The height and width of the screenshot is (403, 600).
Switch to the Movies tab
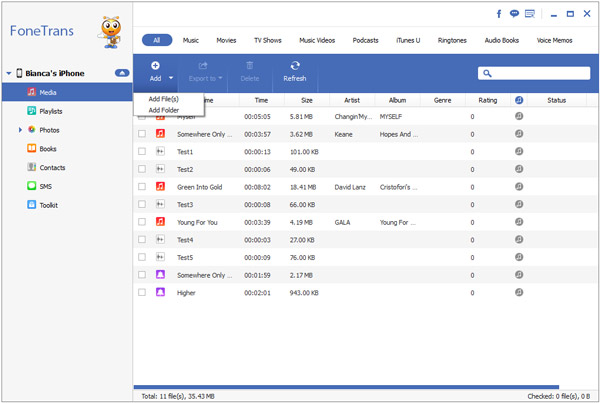tap(226, 40)
